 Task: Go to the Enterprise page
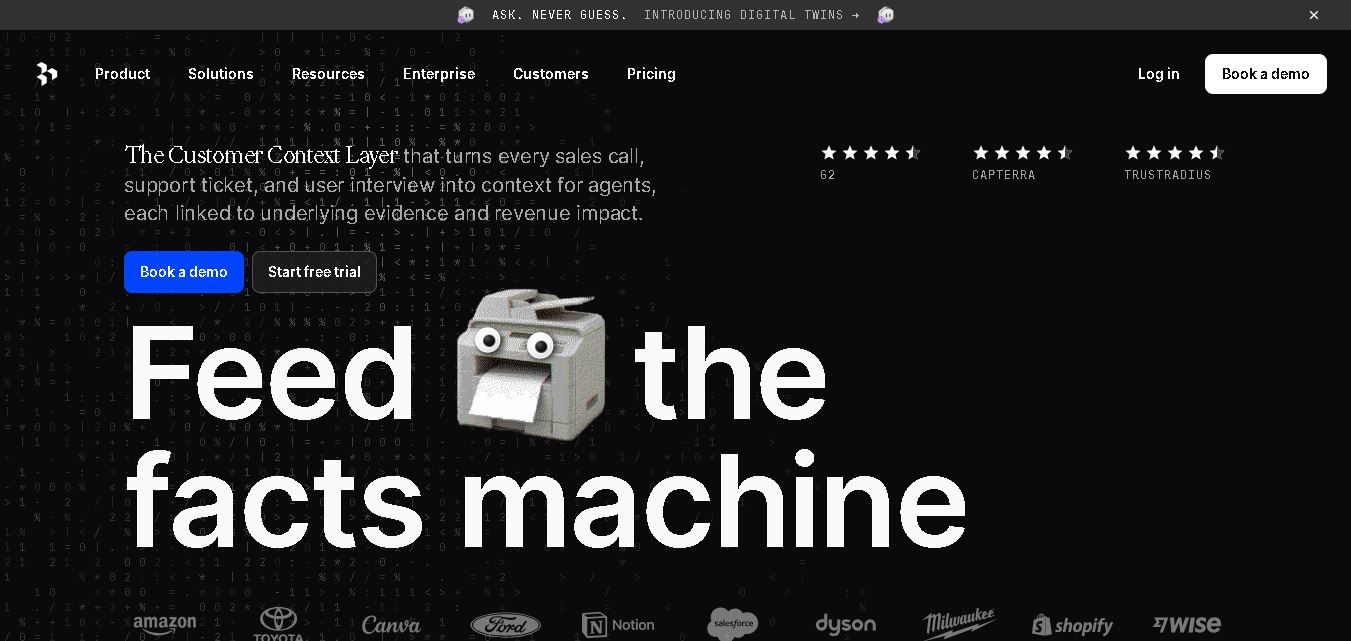(x=439, y=74)
